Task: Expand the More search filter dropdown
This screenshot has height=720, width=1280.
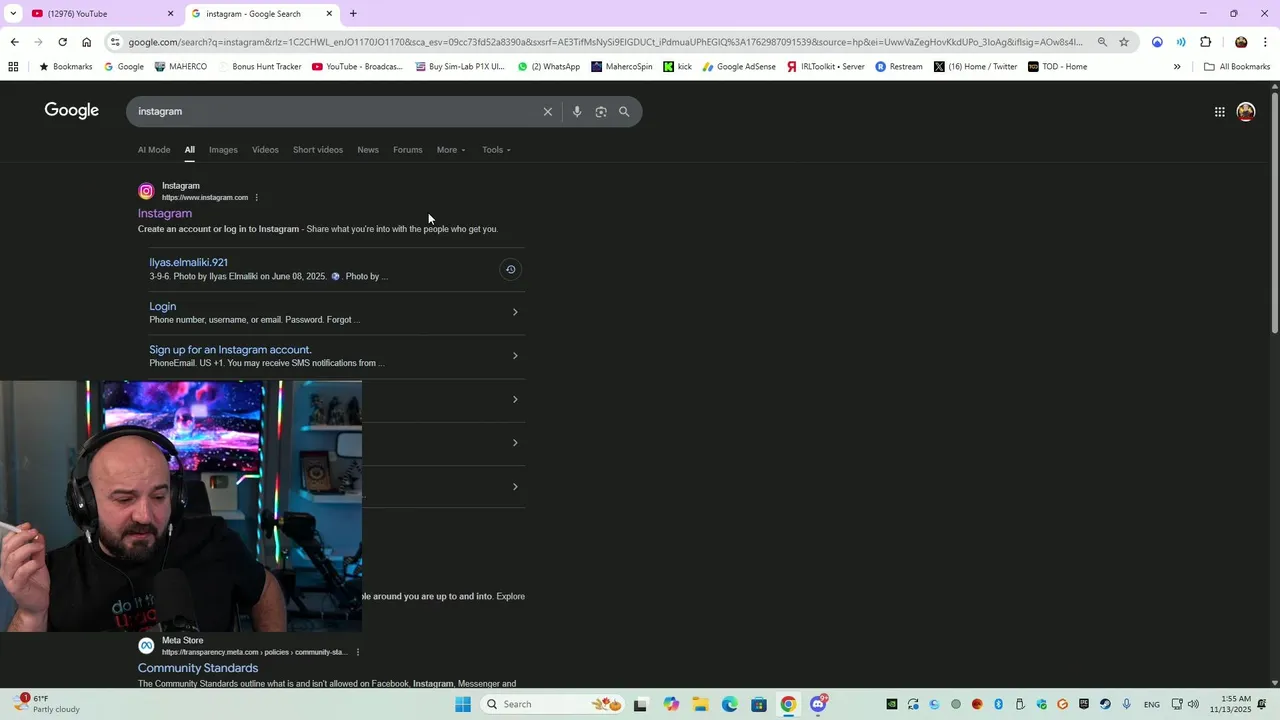Action: pos(451,150)
